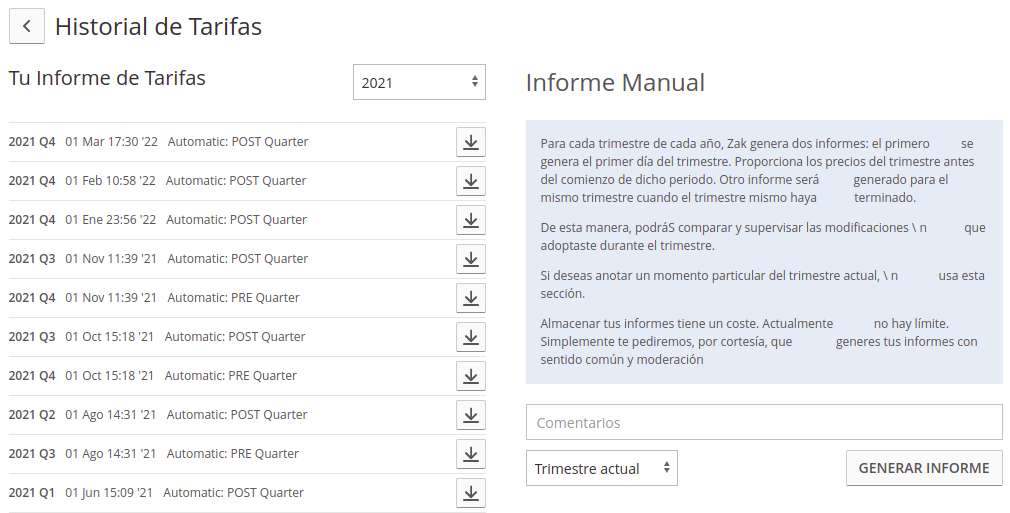Download 2021 Q3 POST report from 01 Nov
Image resolution: width=1010 pixels, height=513 pixels.
(x=471, y=259)
